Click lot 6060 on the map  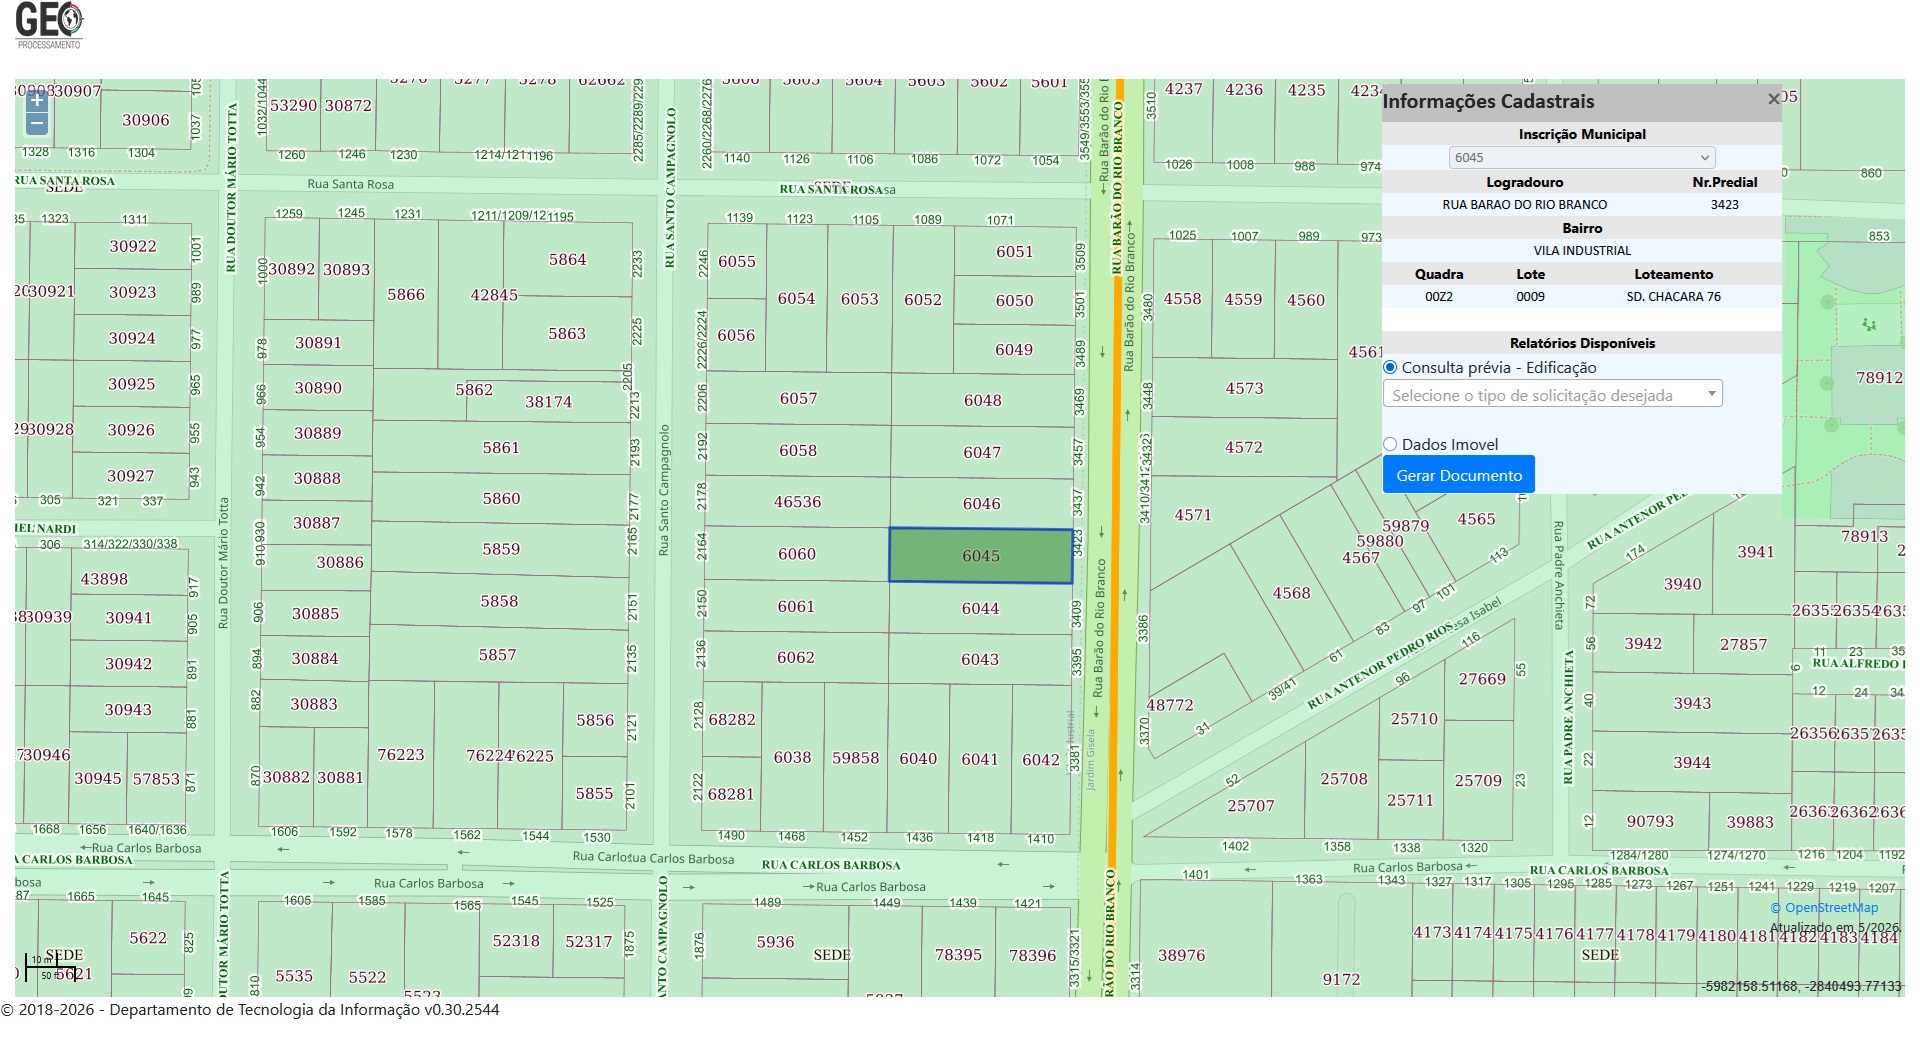(797, 554)
